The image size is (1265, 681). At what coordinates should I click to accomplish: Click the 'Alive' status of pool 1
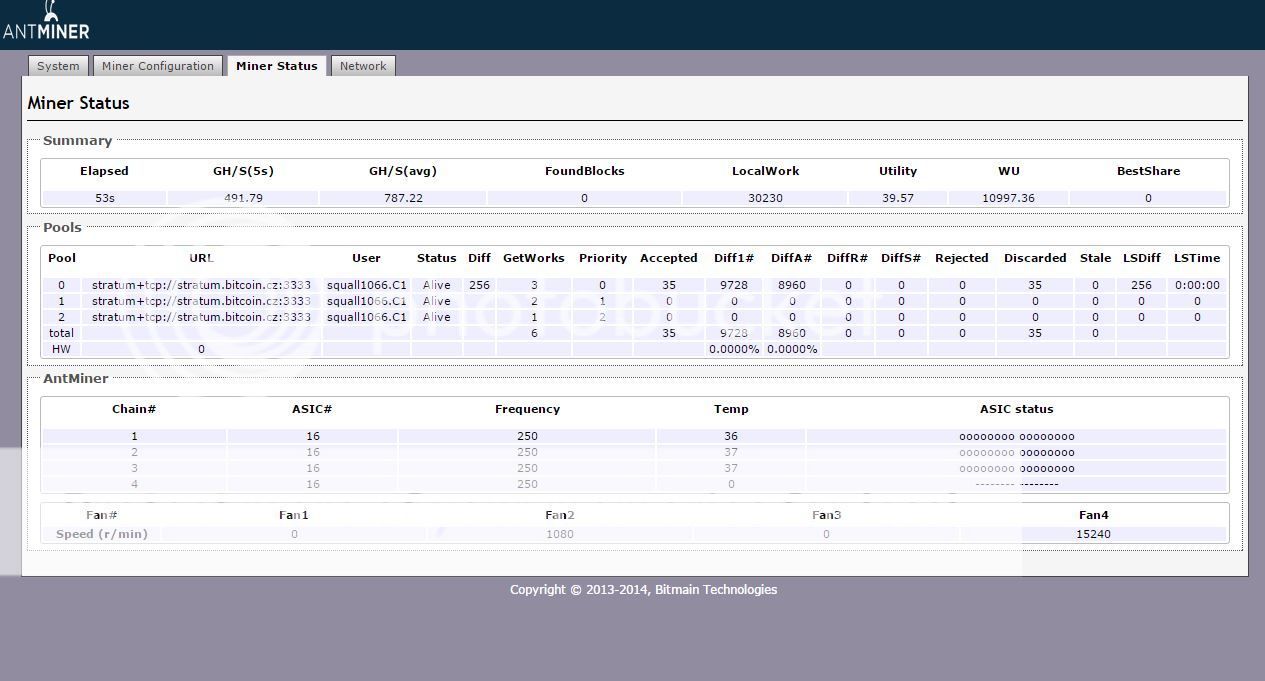pyautogui.click(x=436, y=301)
